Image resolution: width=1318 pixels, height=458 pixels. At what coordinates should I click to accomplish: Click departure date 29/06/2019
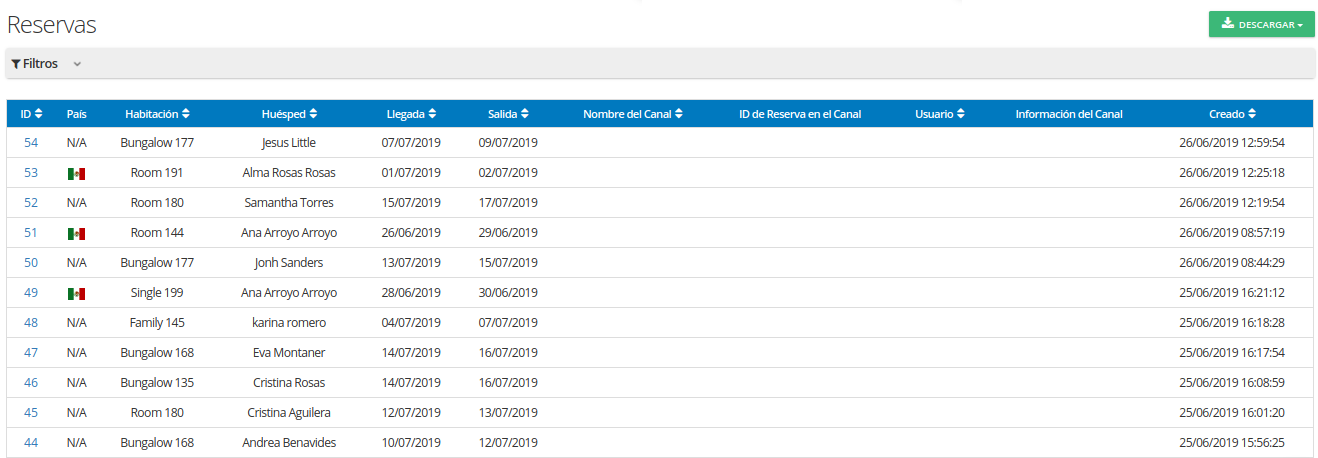(508, 233)
